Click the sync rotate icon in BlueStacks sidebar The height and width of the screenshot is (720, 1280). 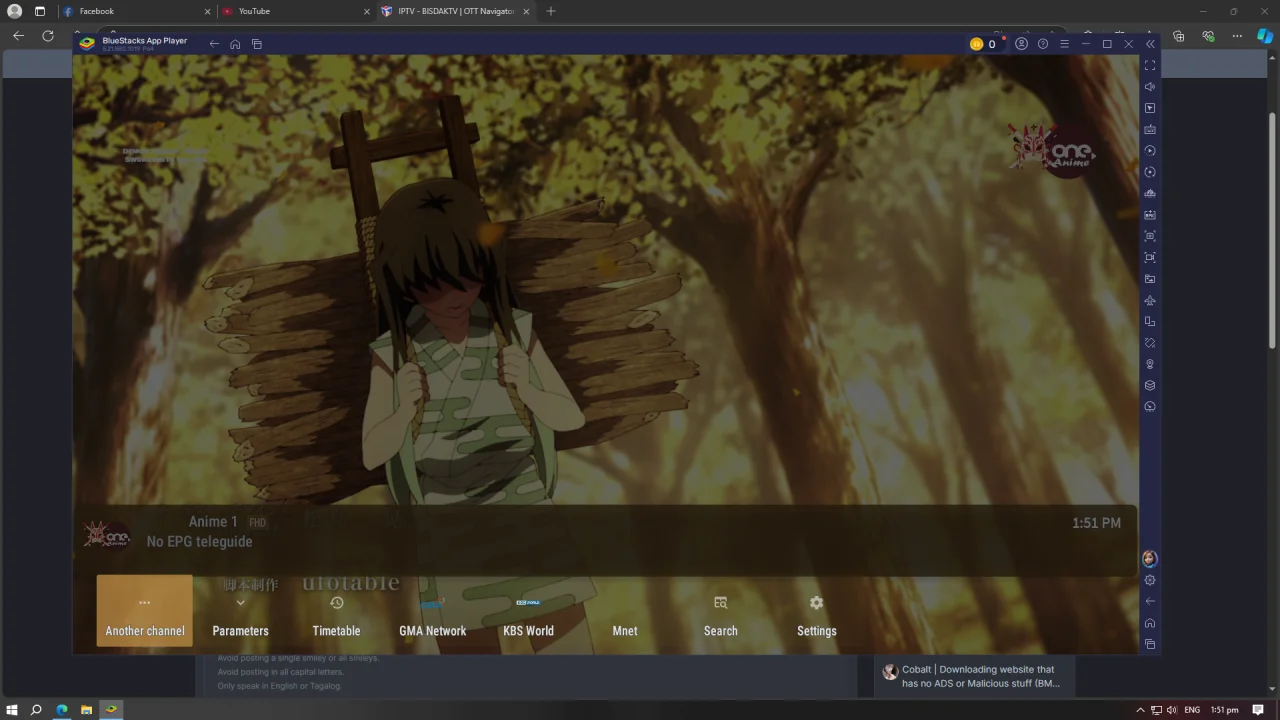point(1150,172)
